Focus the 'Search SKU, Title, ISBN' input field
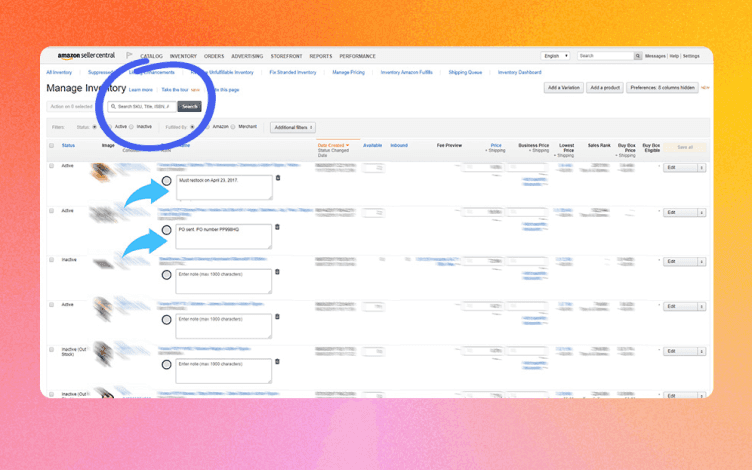This screenshot has width=752, height=470. [x=142, y=106]
